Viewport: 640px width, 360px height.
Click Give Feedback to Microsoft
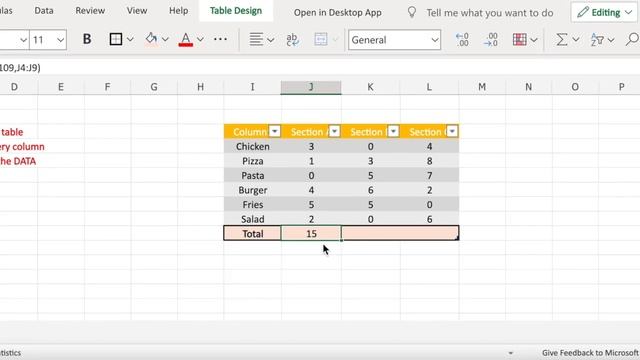coord(590,353)
